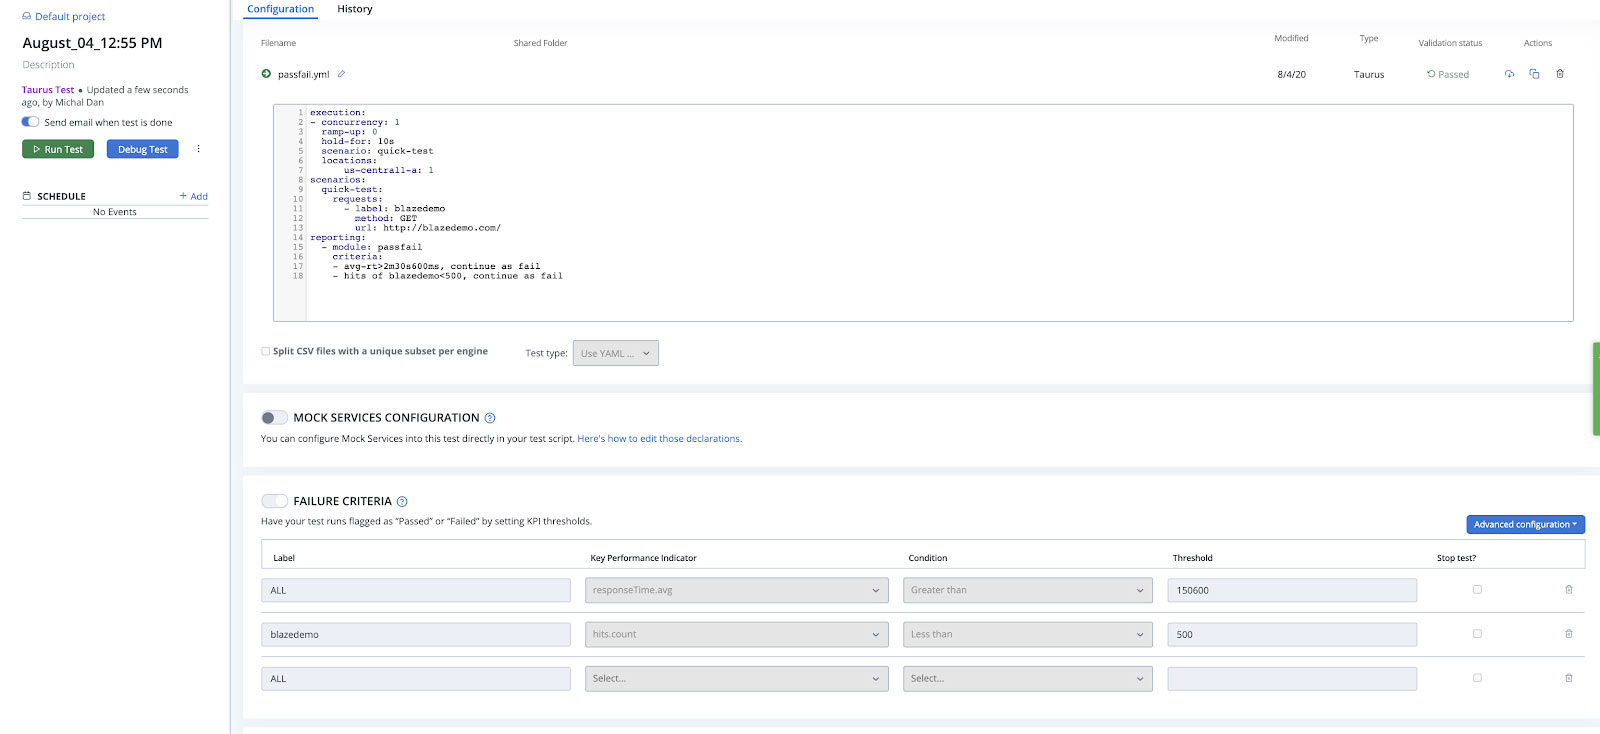This screenshot has width=1600, height=734.
Task: Open the Failure Criteria help icon
Action: (402, 502)
